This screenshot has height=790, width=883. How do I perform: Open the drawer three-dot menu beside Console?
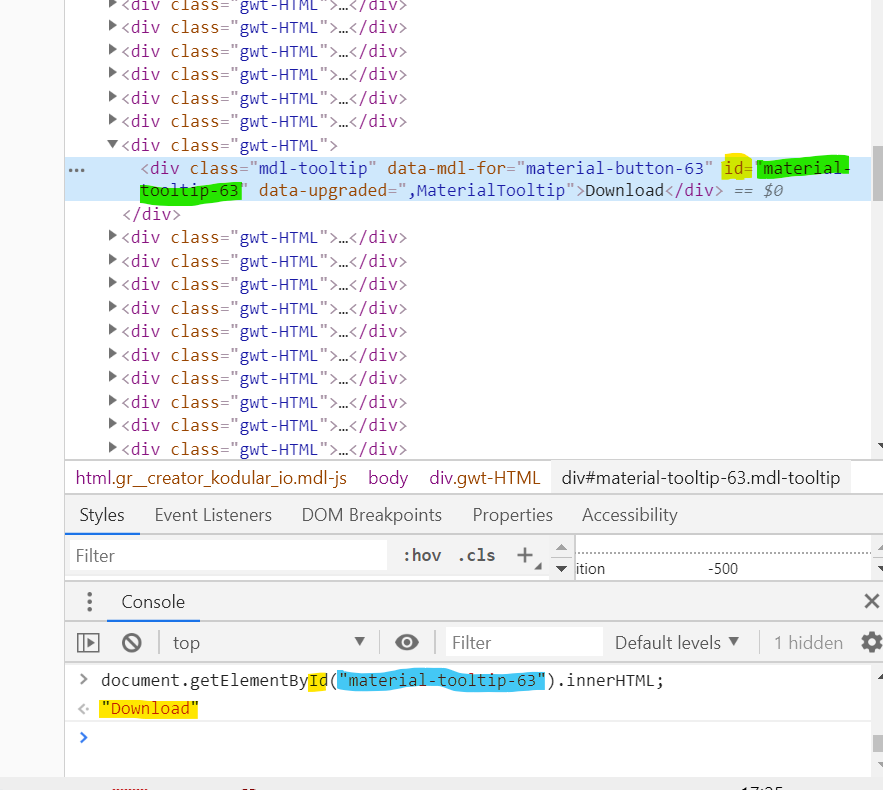point(90,602)
